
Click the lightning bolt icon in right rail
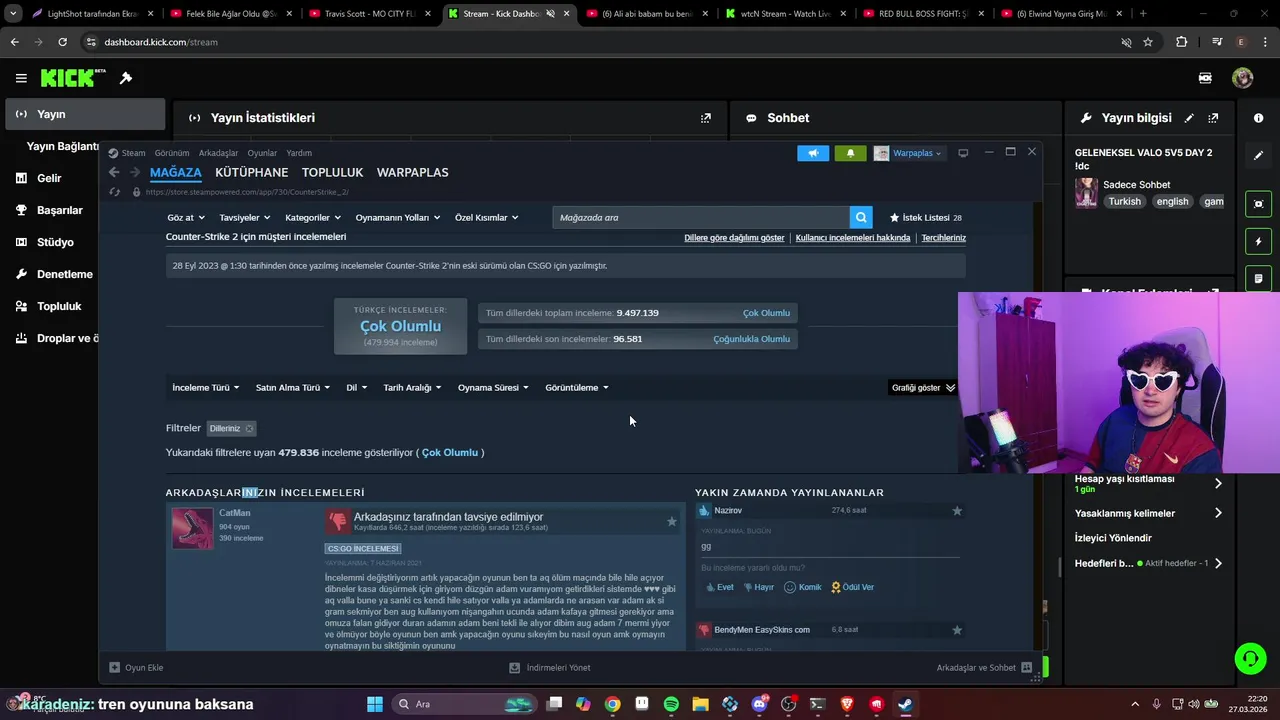point(1258,242)
